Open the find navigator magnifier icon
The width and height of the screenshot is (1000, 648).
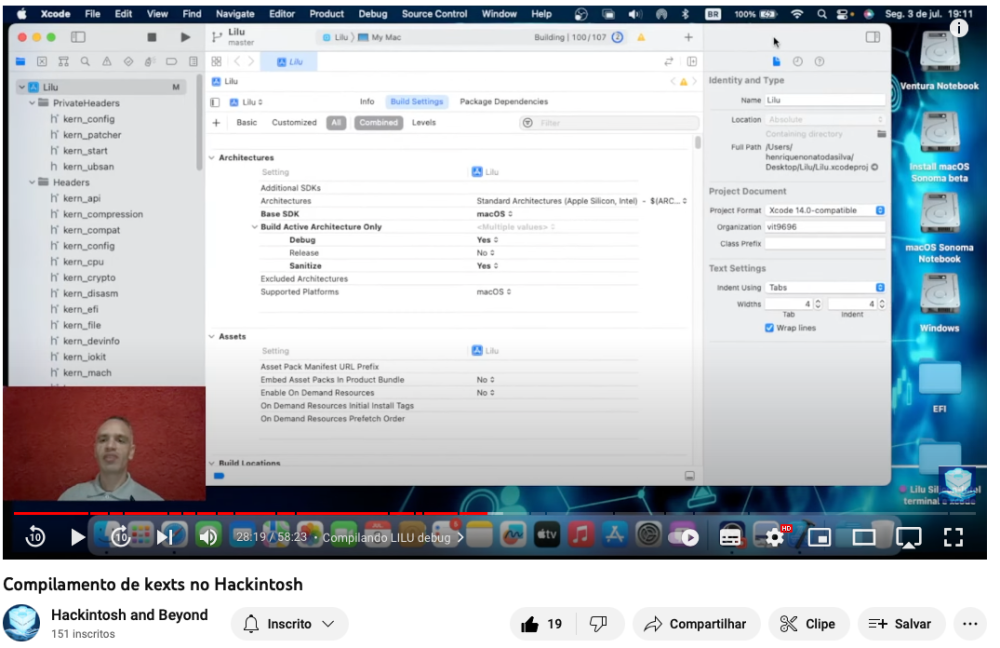pos(85,62)
